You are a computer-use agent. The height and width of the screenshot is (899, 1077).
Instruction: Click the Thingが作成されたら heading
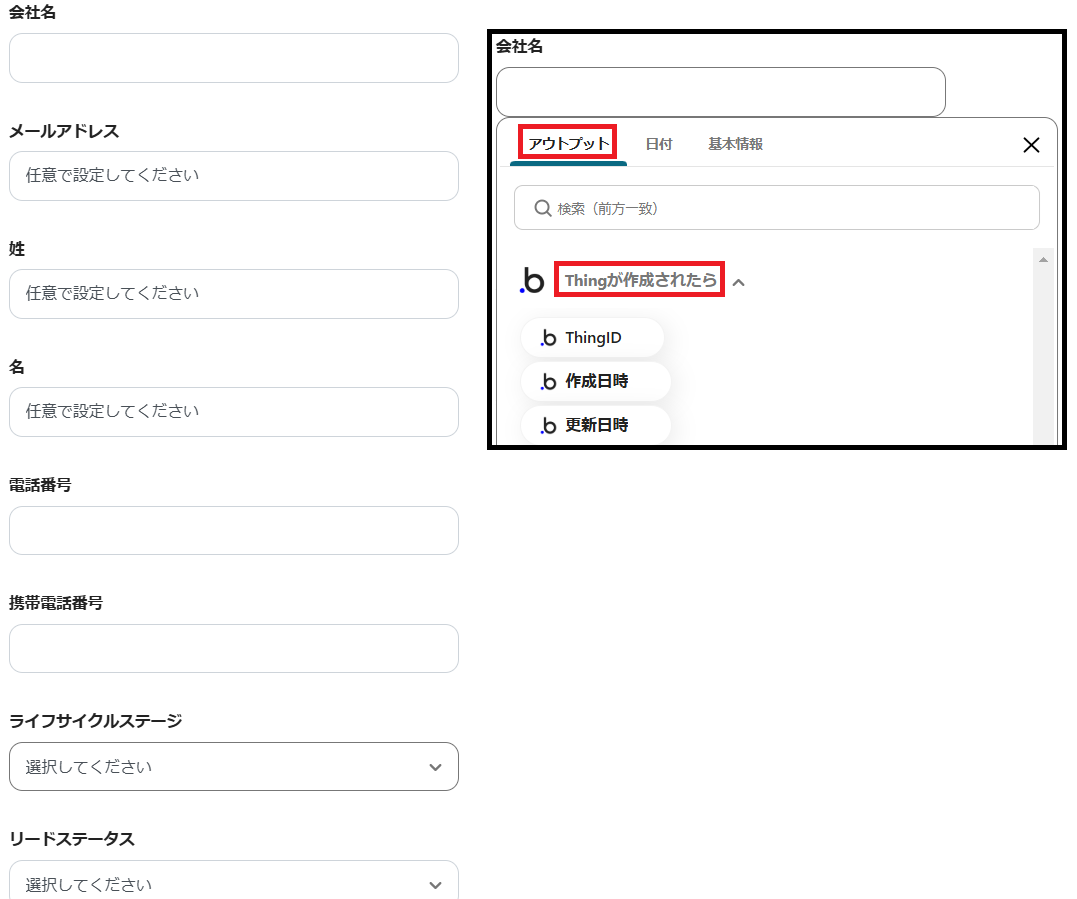tap(640, 281)
